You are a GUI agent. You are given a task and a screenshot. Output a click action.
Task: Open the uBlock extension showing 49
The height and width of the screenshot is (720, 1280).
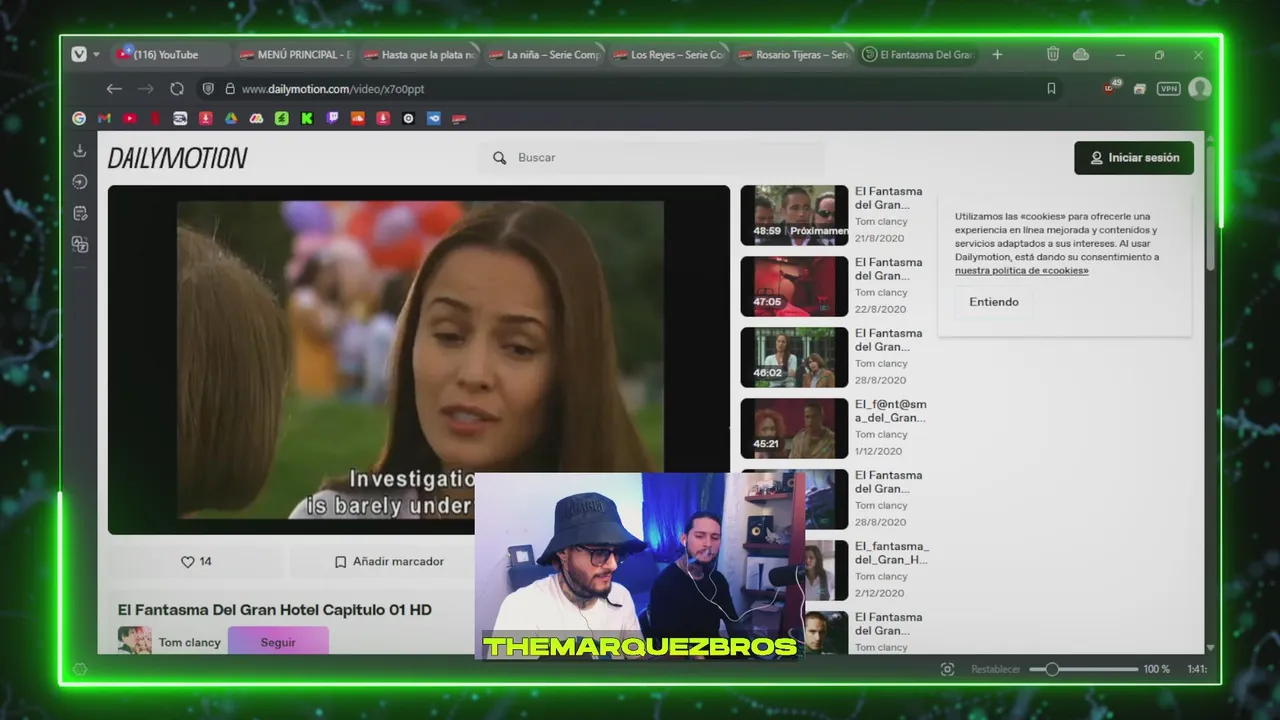tap(1110, 88)
